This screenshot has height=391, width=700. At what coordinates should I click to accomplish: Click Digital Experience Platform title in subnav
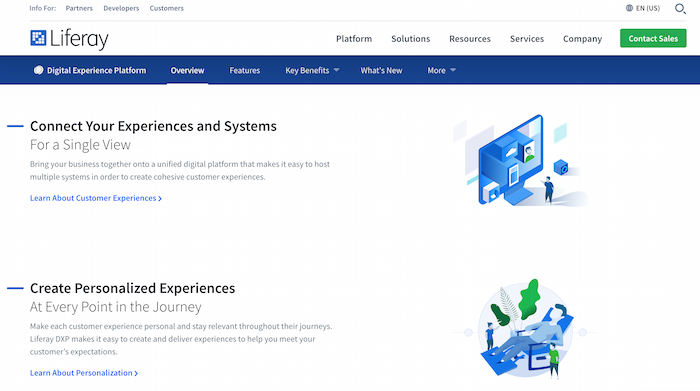pos(96,71)
